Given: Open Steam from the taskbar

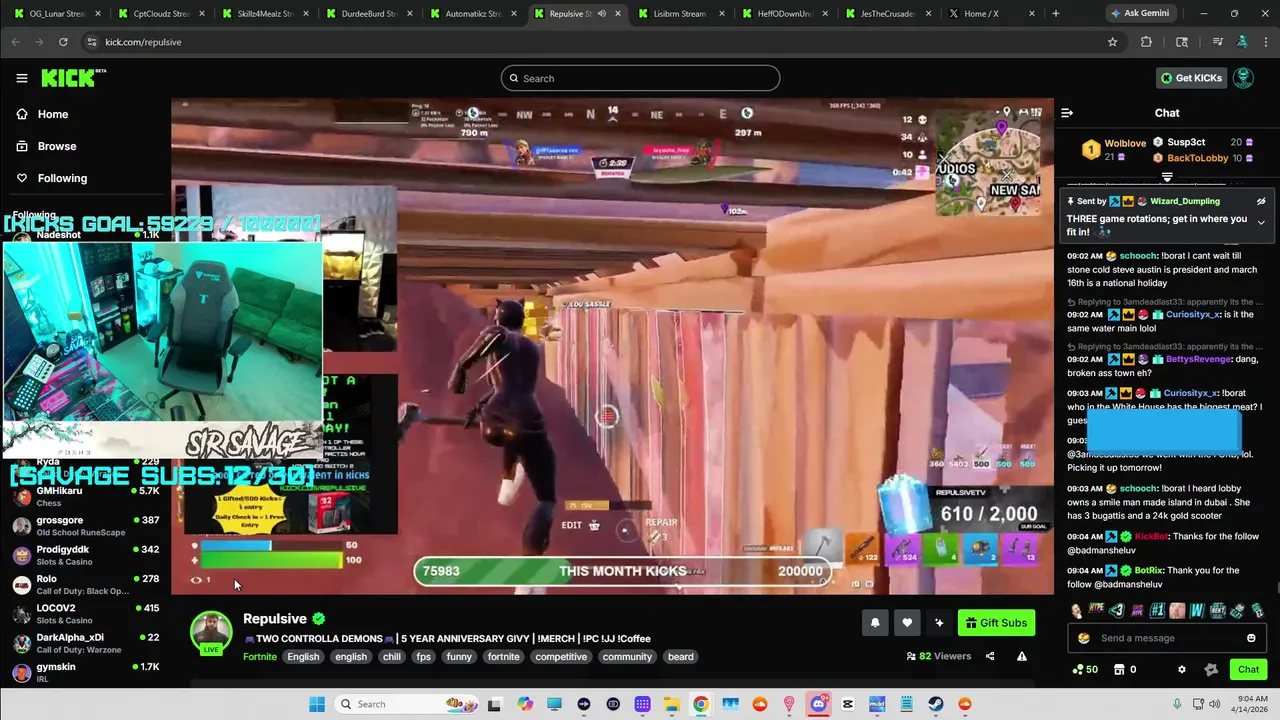Looking at the screenshot, I should (x=936, y=704).
